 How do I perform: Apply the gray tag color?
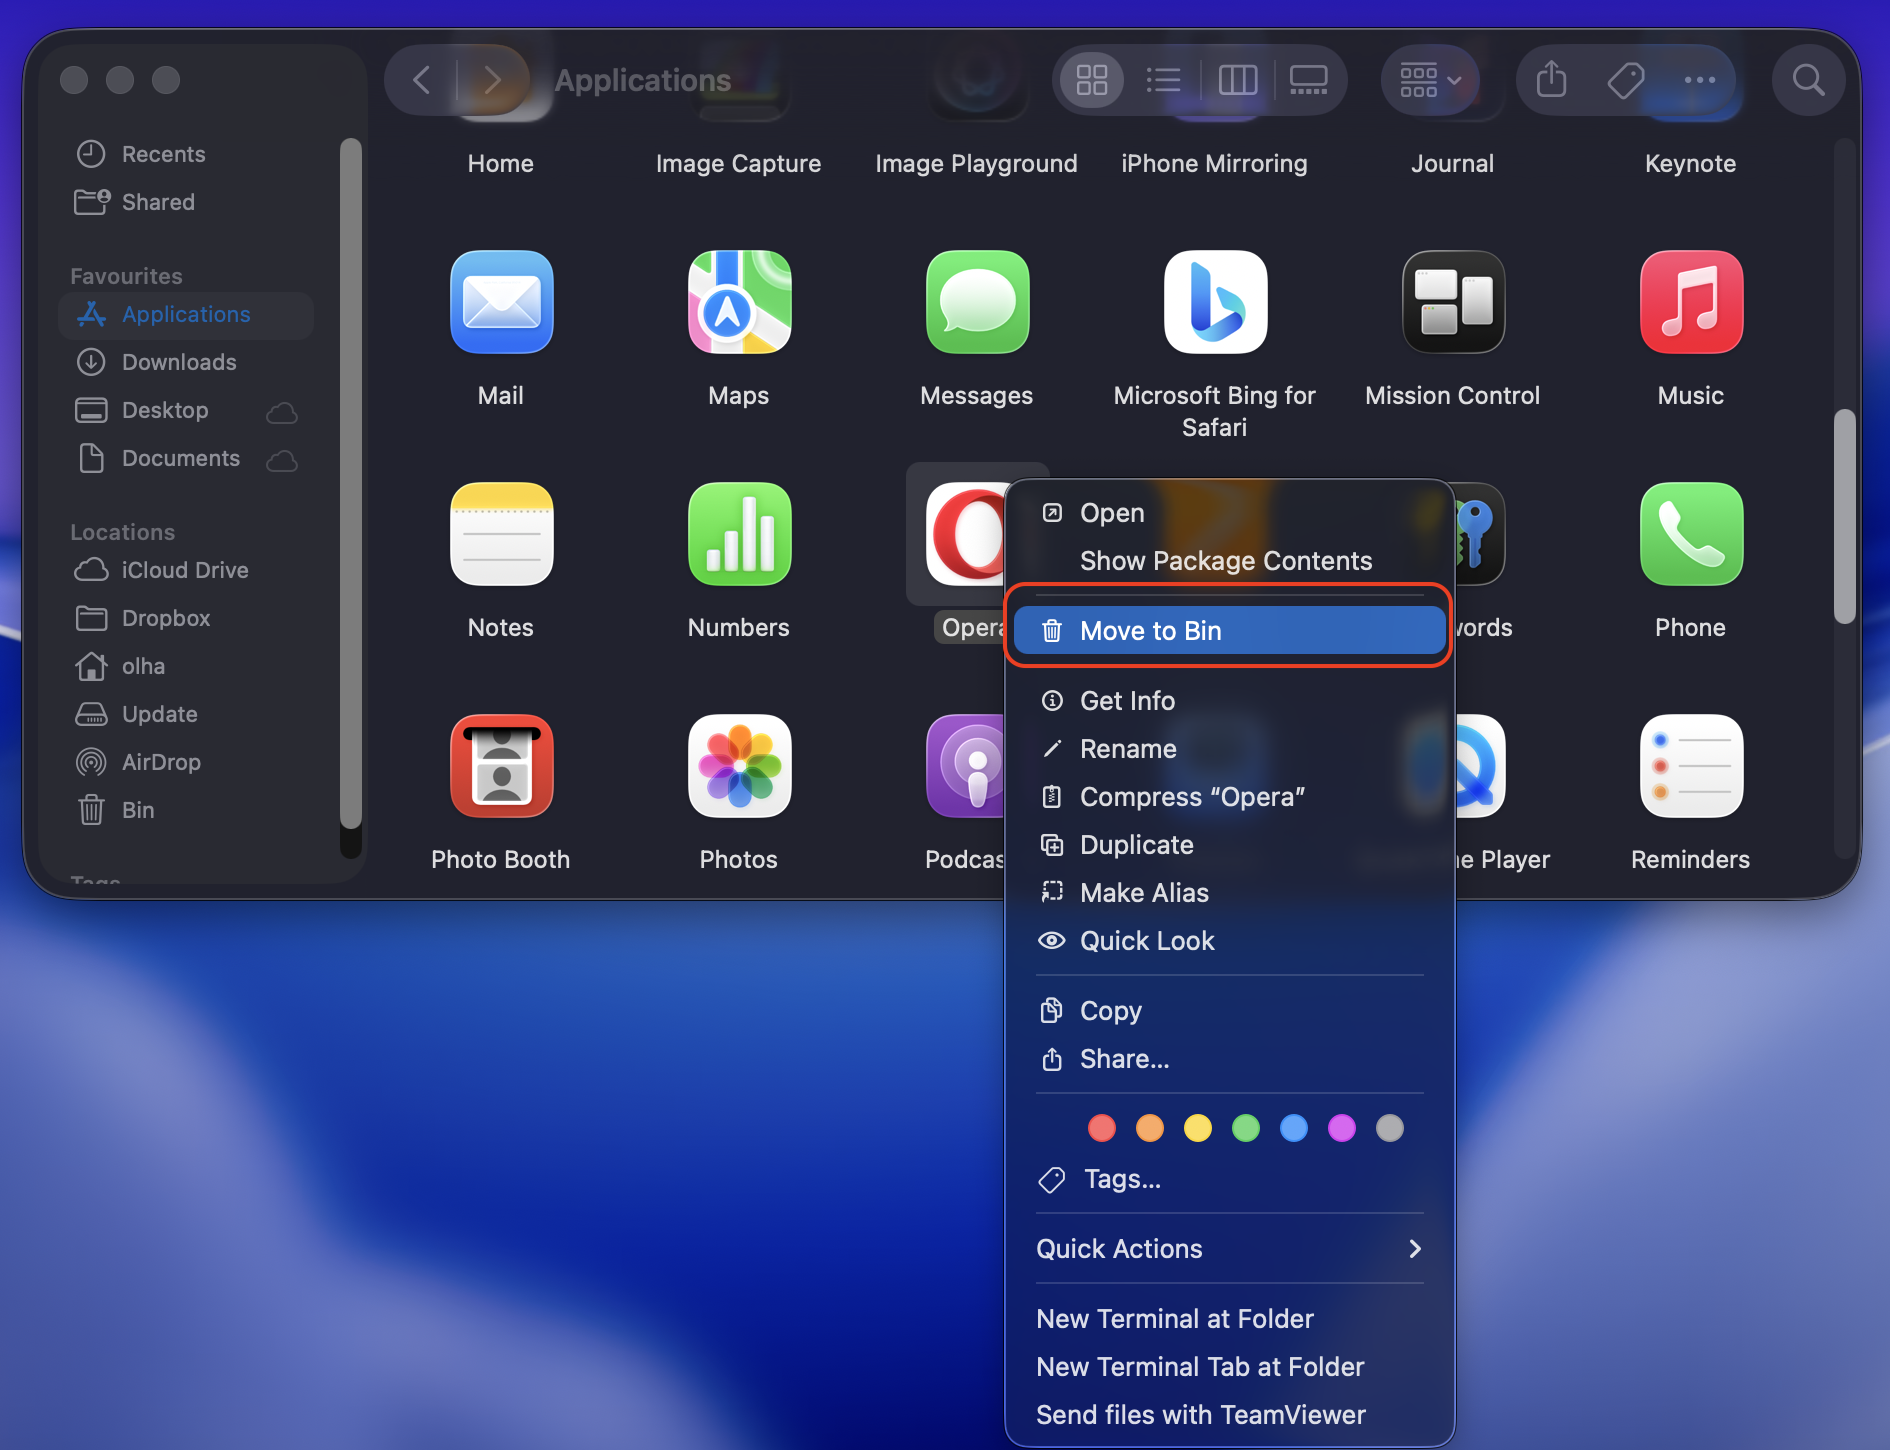pyautogui.click(x=1390, y=1128)
